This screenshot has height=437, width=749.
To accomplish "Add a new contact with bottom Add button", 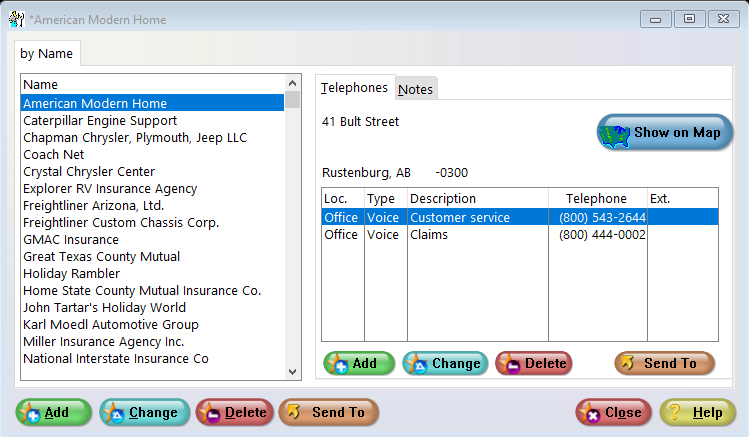I will 54,412.
